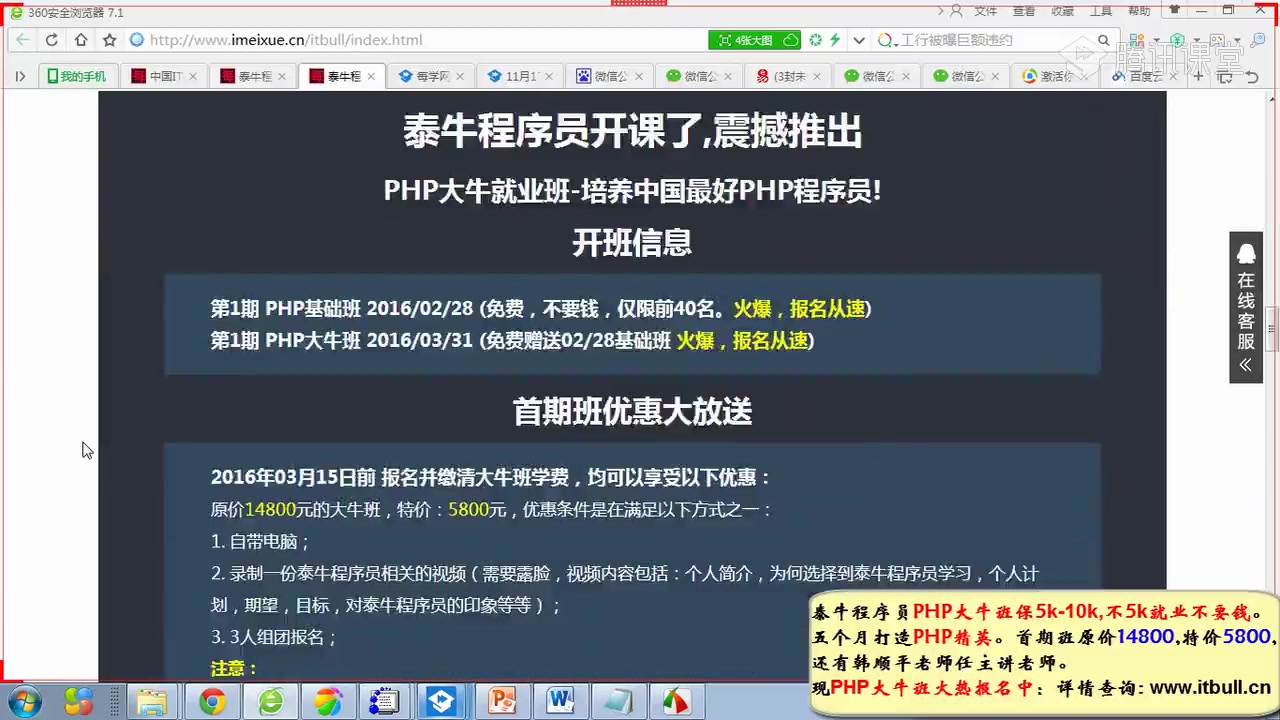Toggle the sidebar expand arrow left of tabs
Screen dimensions: 1280x720
tap(20, 76)
